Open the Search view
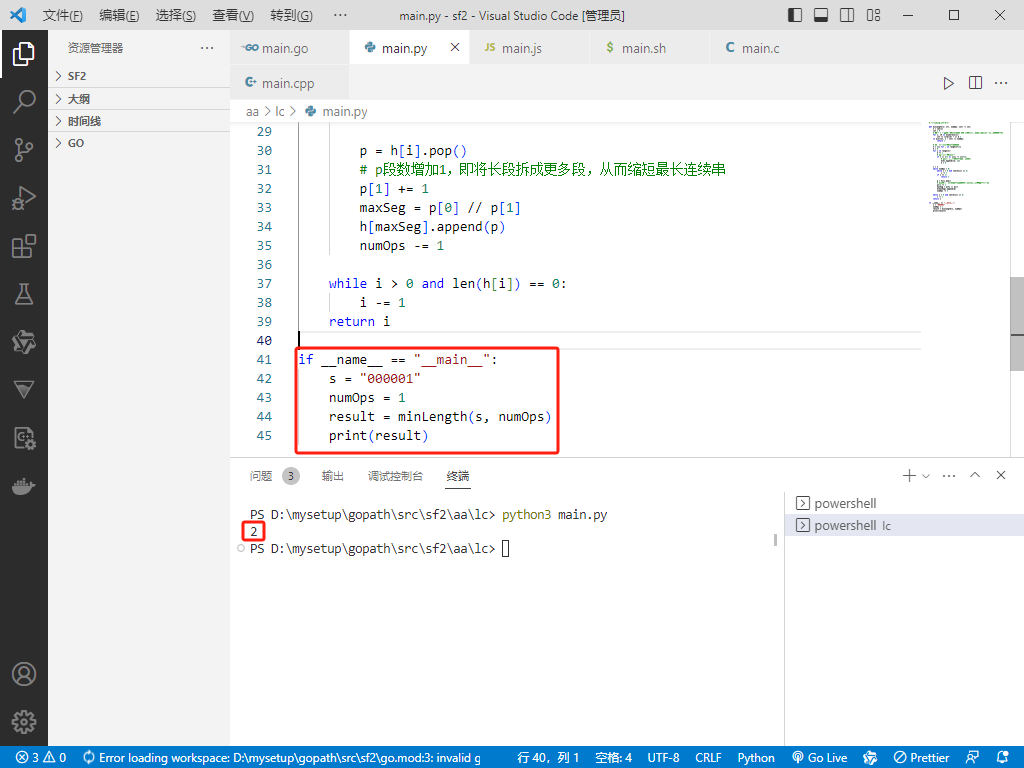1024x768 pixels. (x=24, y=102)
